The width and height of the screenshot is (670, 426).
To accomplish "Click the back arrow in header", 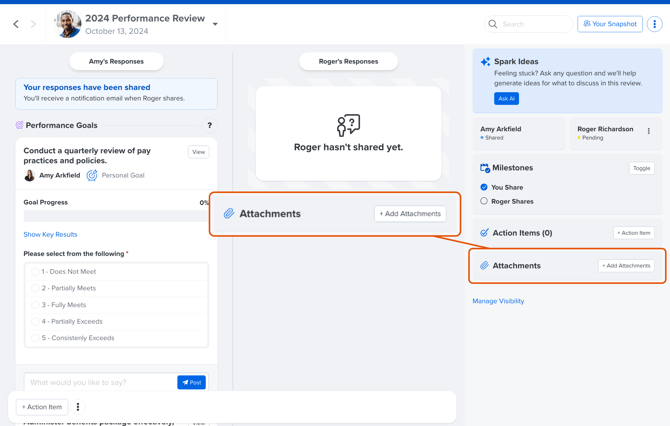I will [x=16, y=24].
